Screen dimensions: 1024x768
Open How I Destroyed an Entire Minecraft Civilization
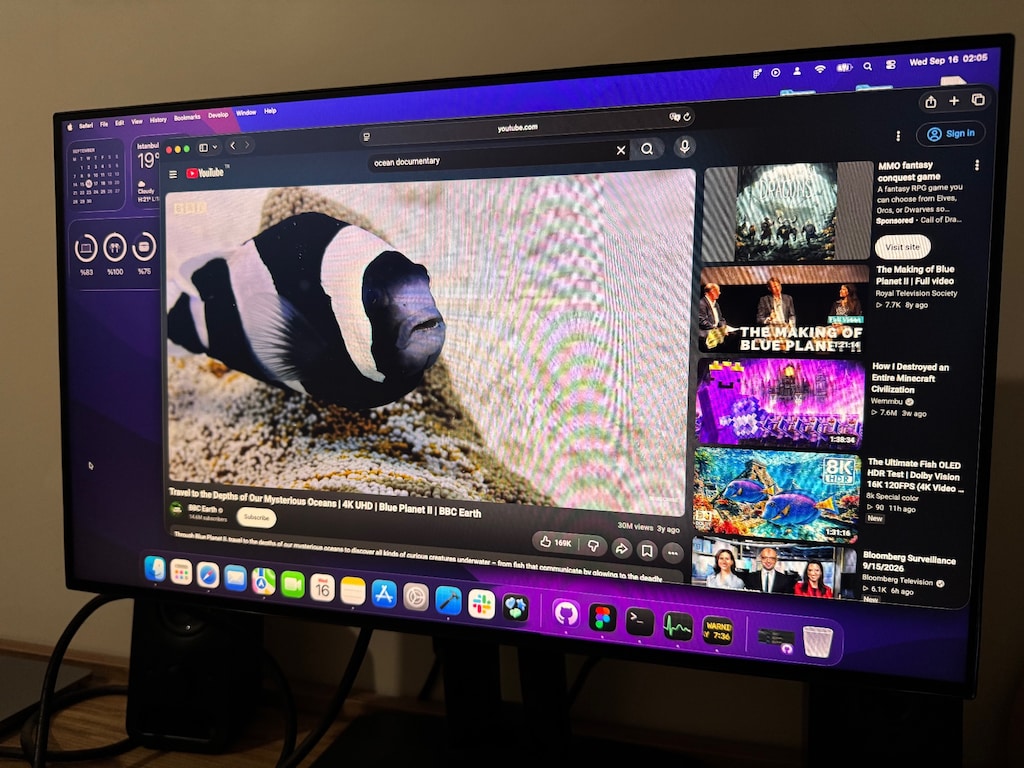pos(910,377)
